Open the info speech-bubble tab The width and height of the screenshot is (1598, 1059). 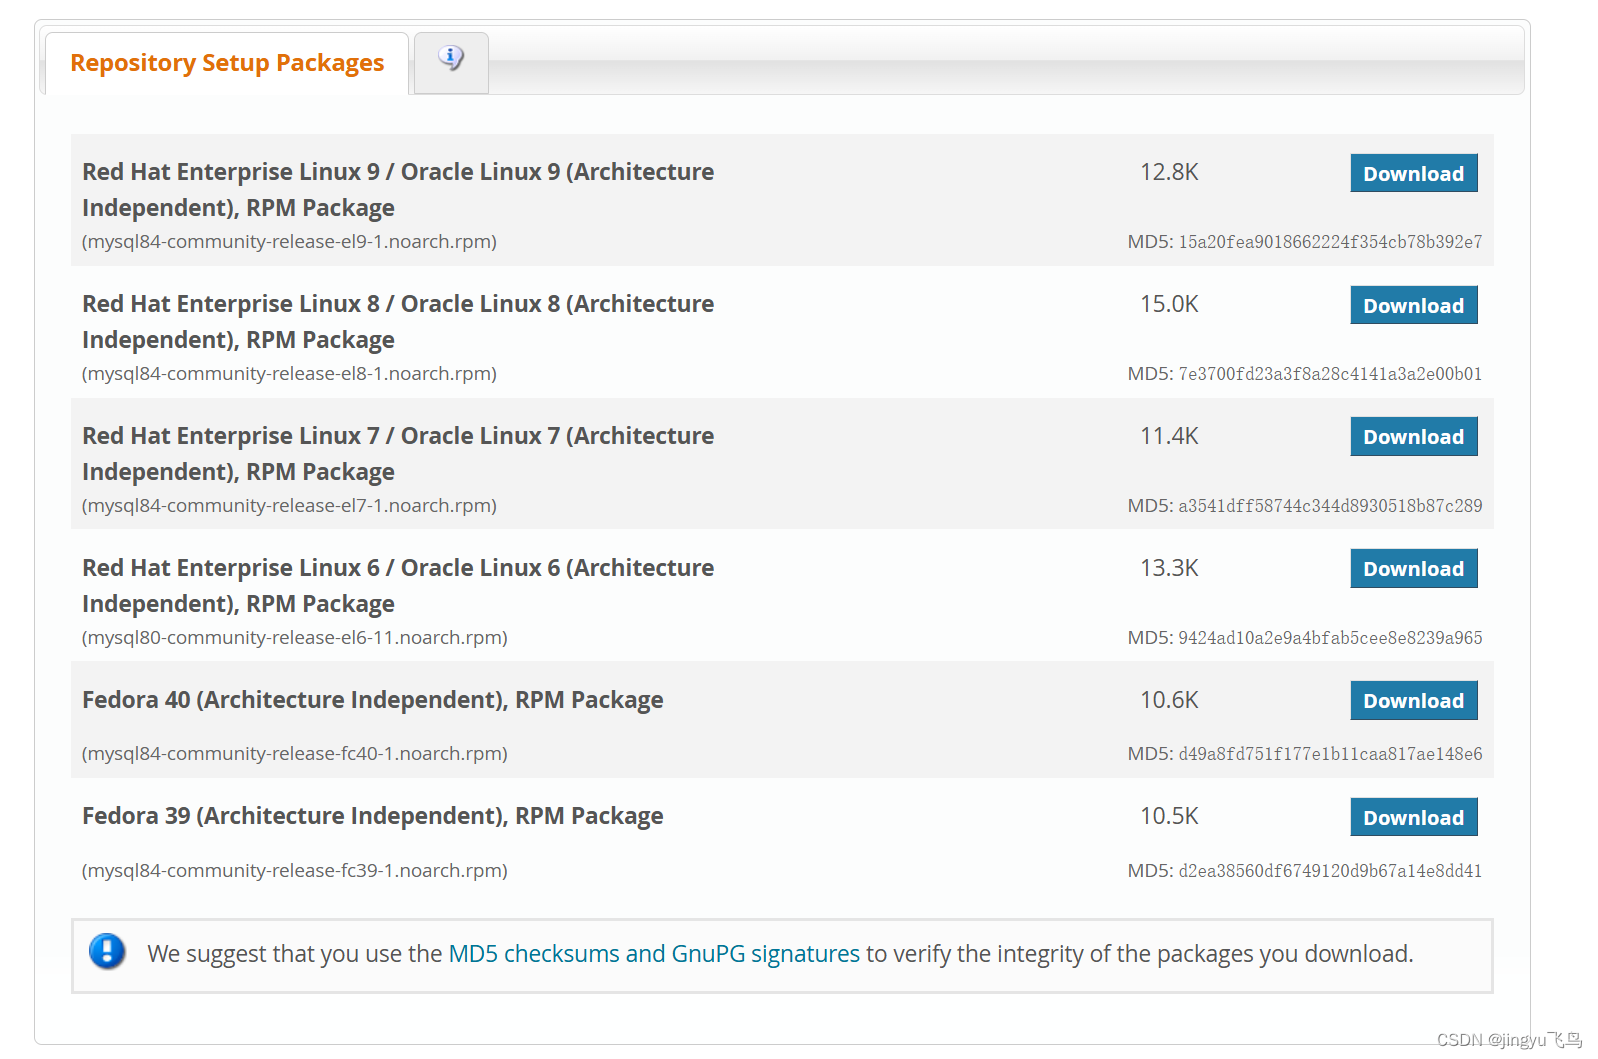tap(451, 61)
